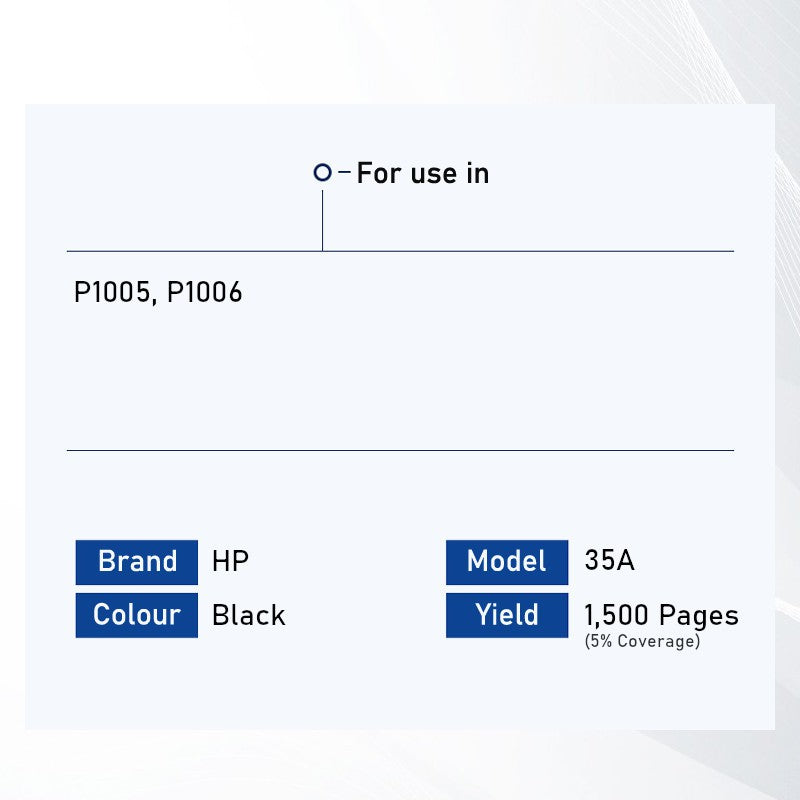Image resolution: width=800 pixels, height=800 pixels.
Task: Select the P1005 printer model text
Action: pyautogui.click(x=112, y=293)
